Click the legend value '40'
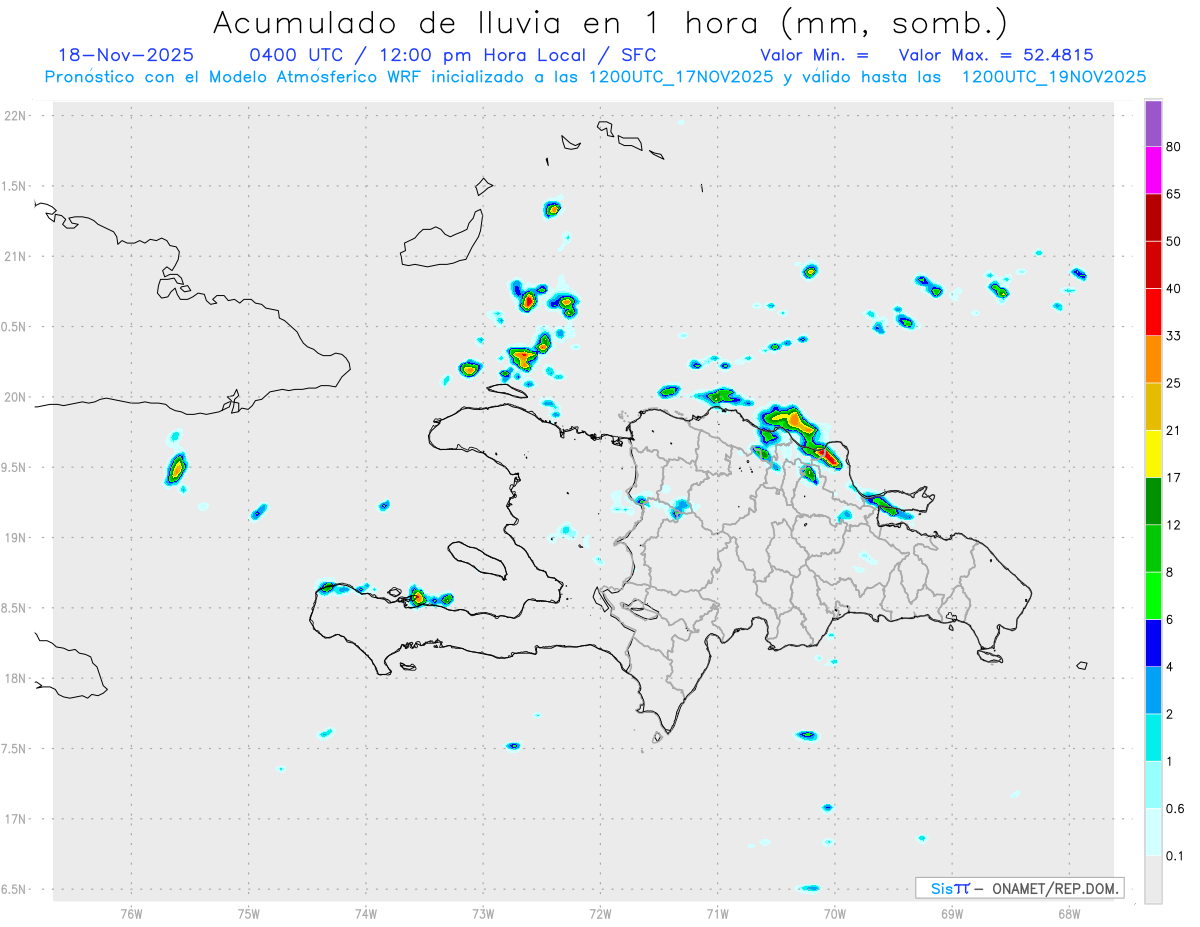 (1173, 289)
